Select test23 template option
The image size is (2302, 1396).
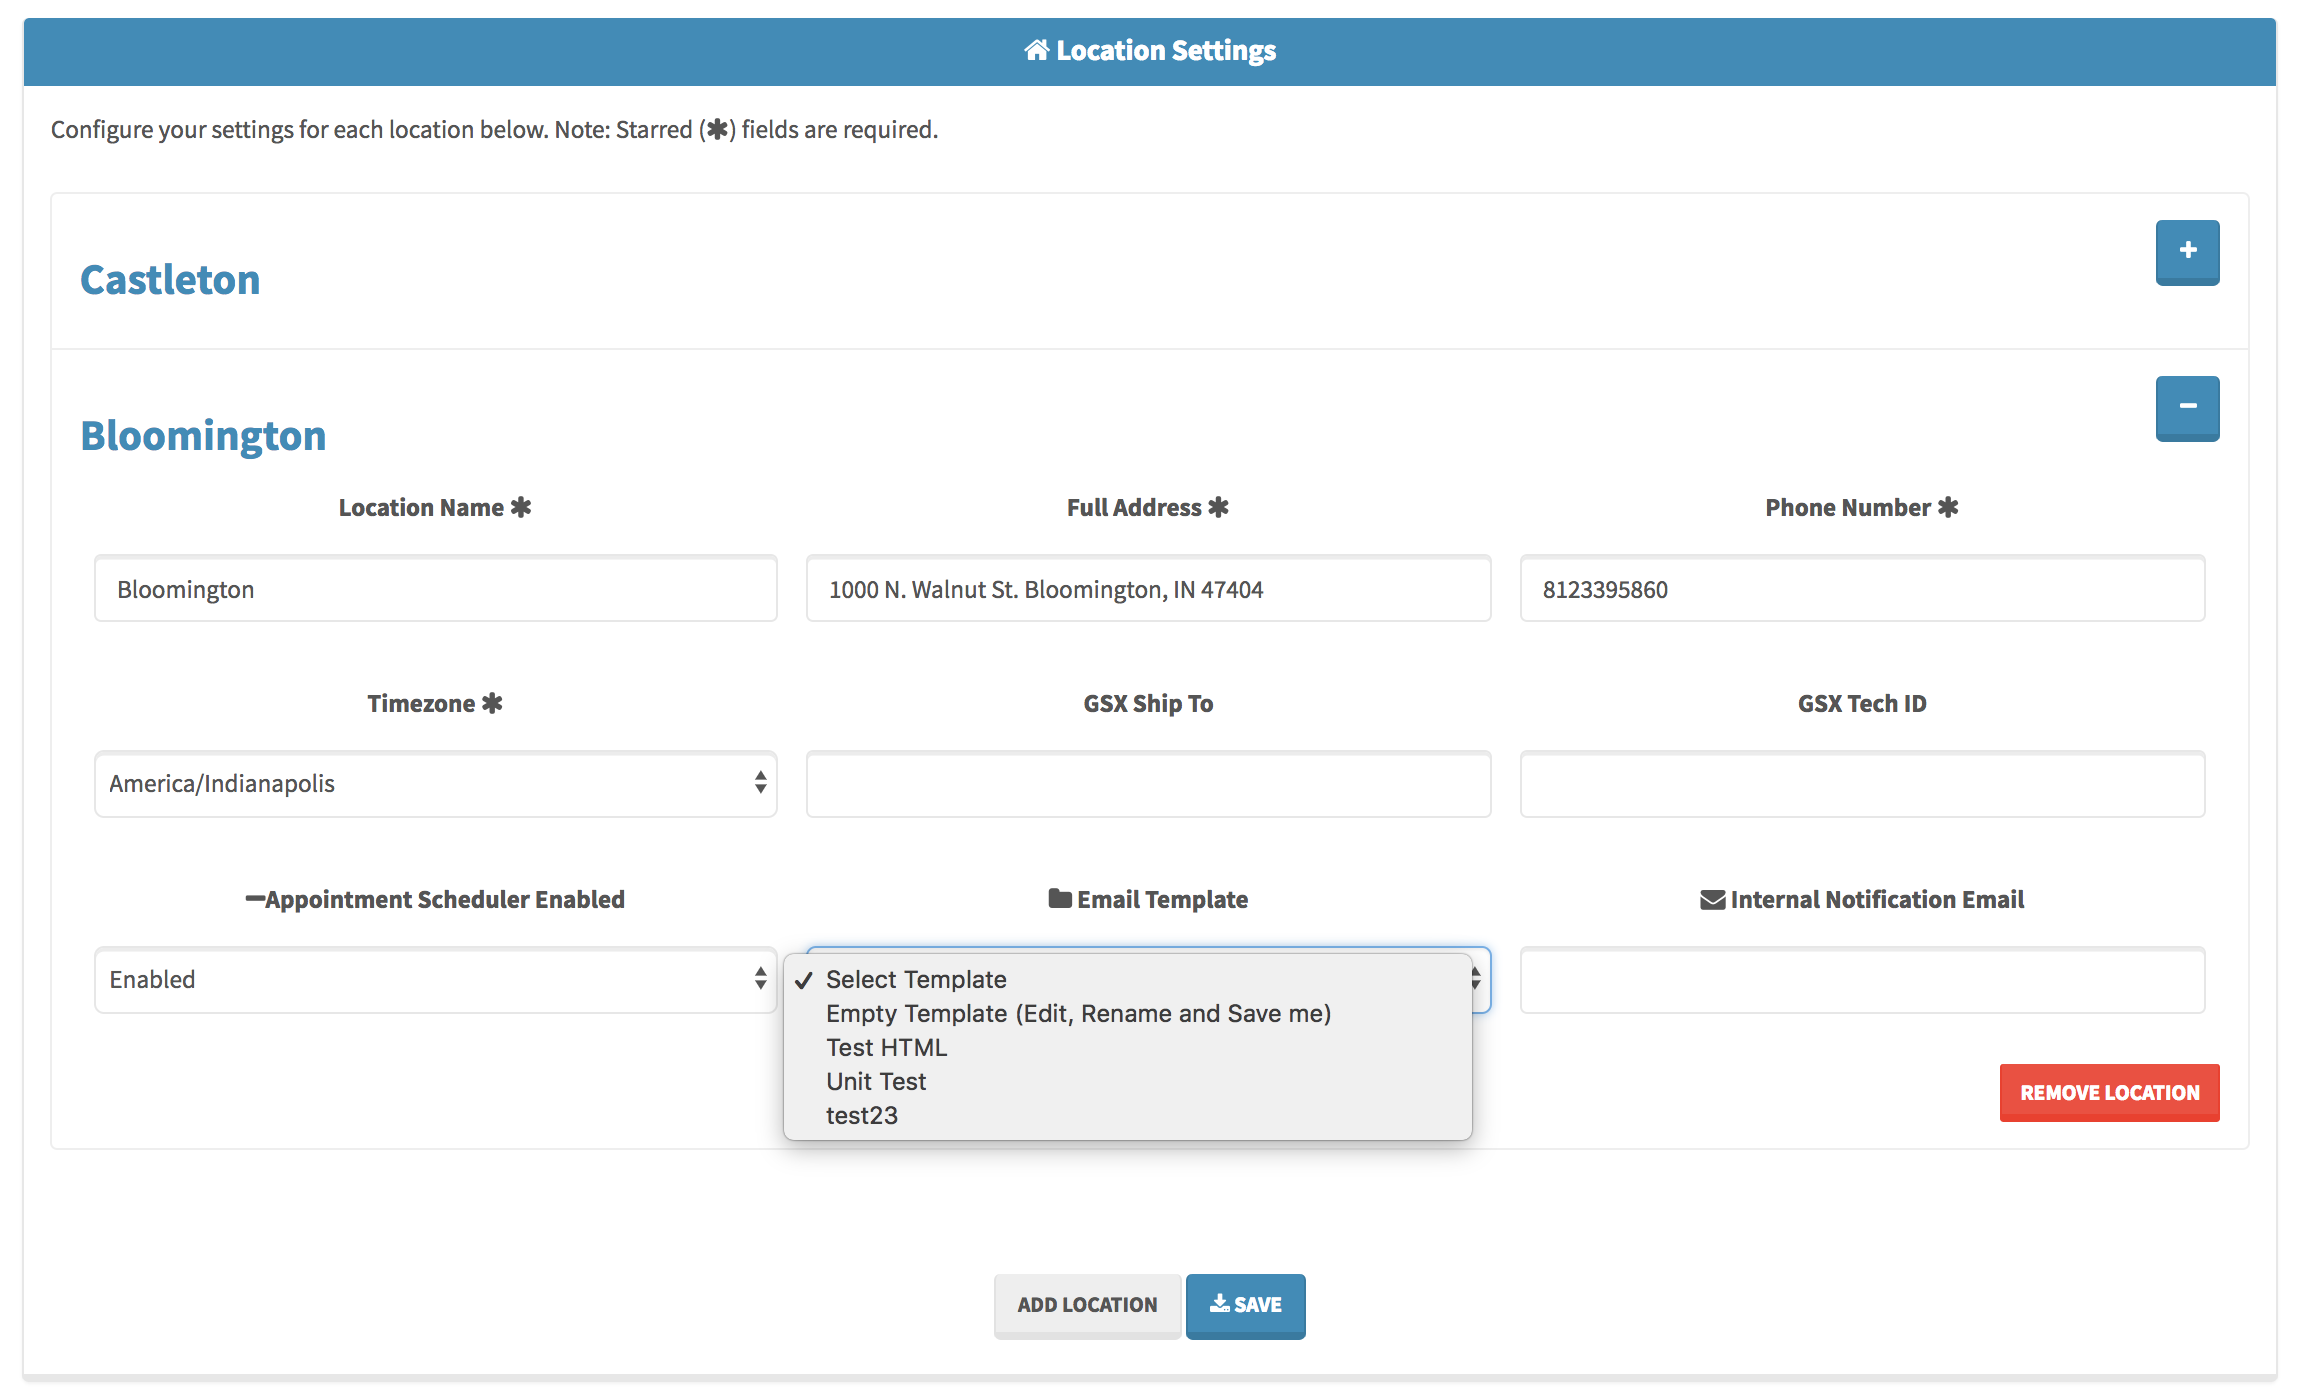click(862, 1116)
